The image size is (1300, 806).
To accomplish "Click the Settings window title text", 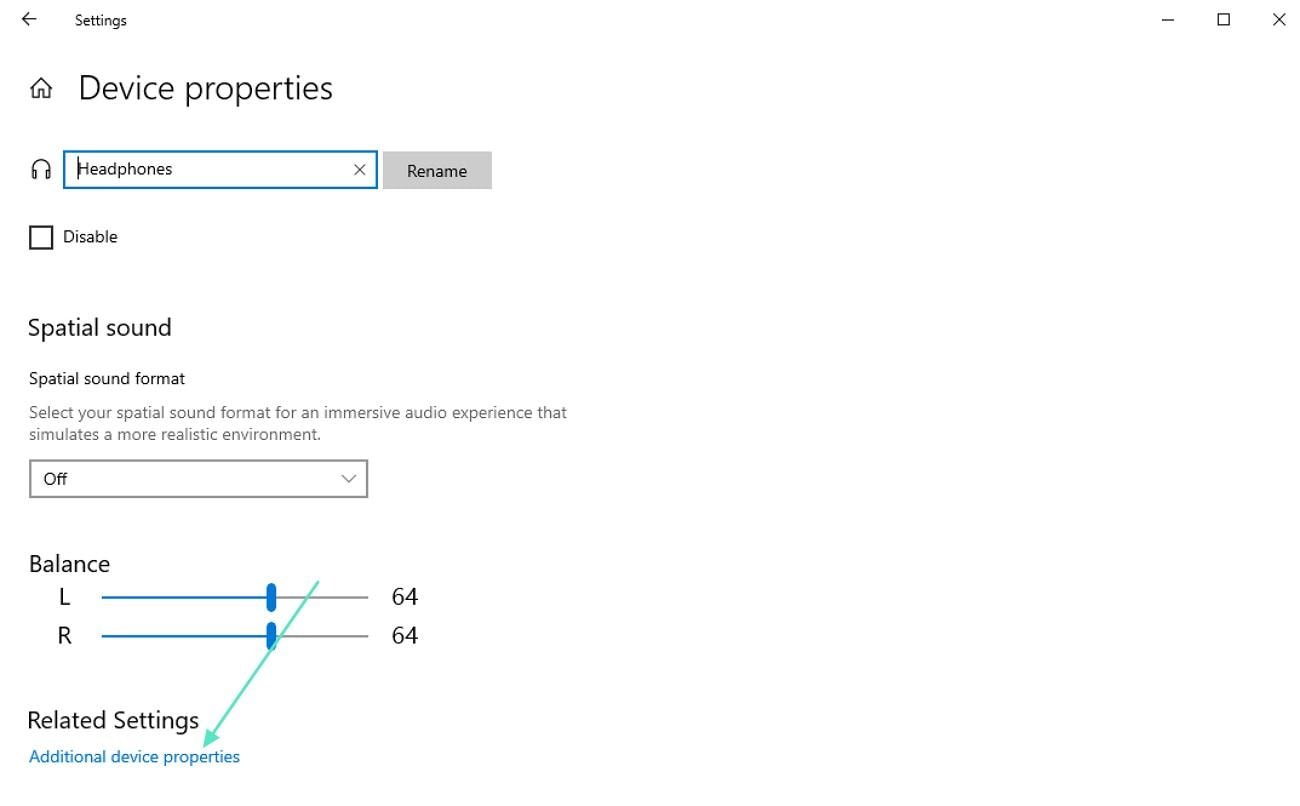I will 100,20.
